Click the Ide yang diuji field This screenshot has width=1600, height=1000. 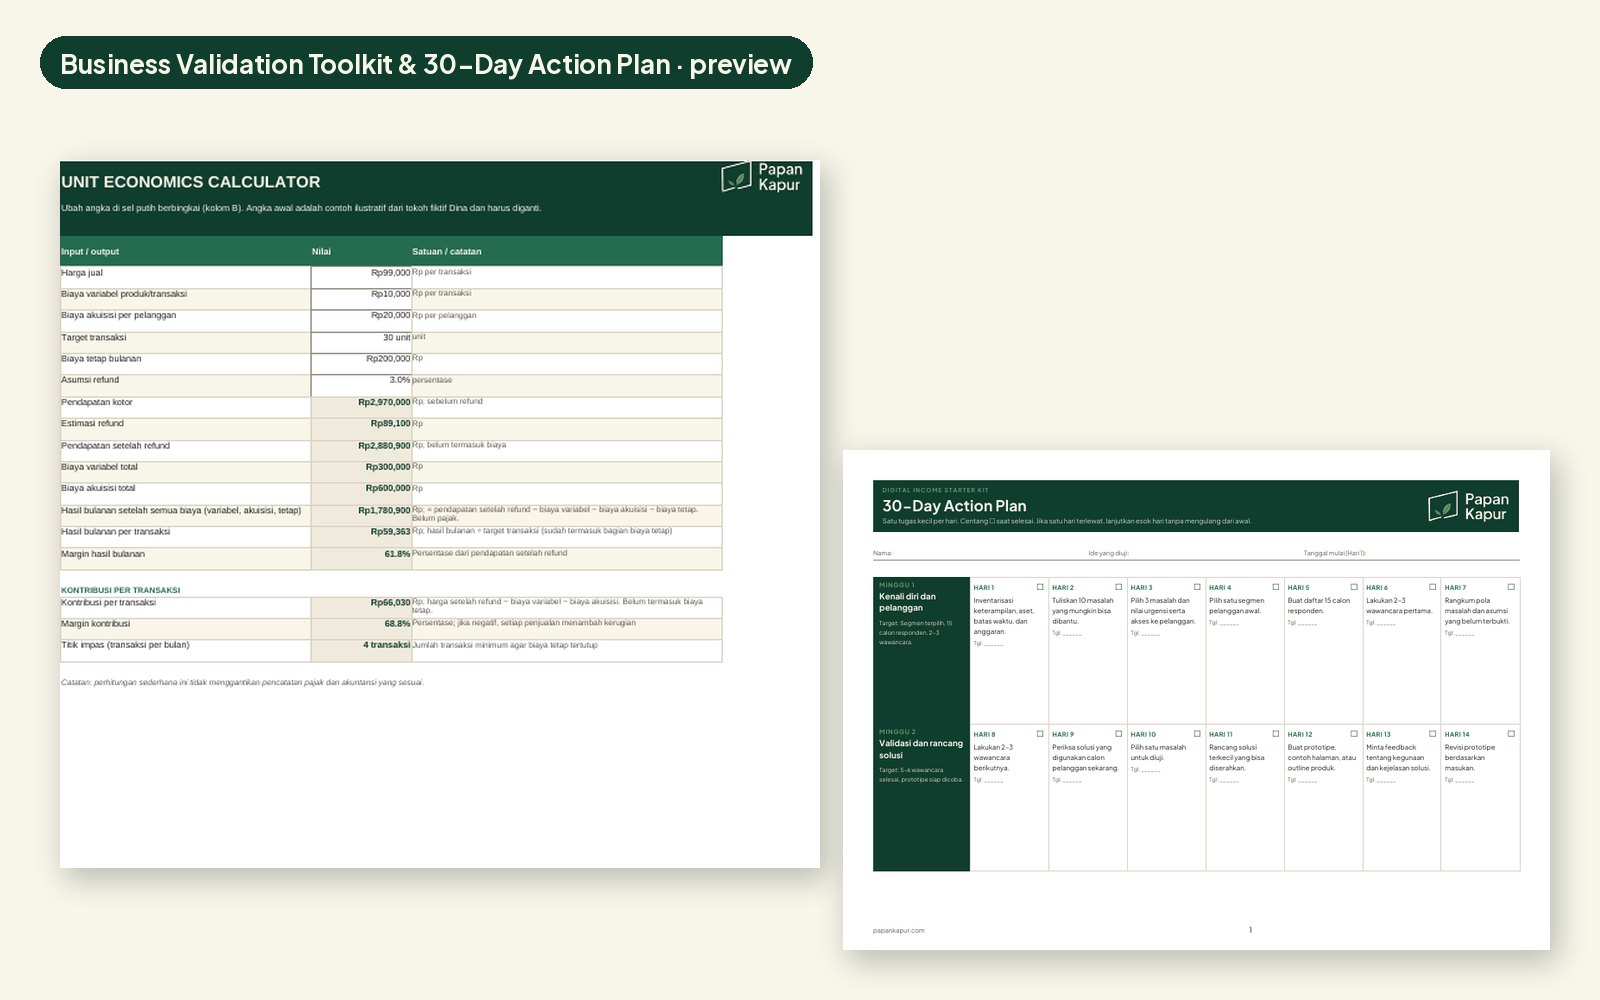1195,553
